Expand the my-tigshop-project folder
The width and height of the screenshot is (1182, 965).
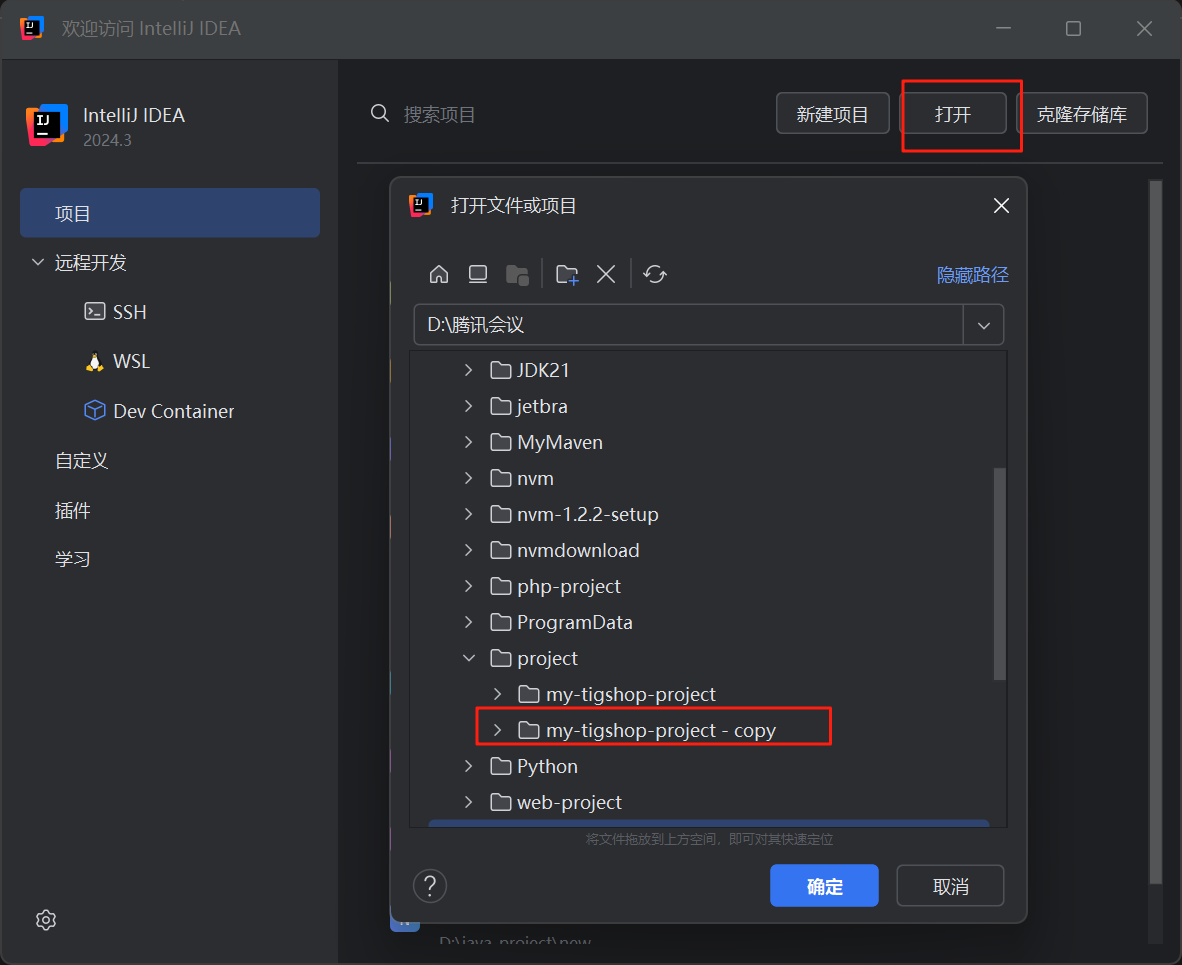[x=498, y=694]
